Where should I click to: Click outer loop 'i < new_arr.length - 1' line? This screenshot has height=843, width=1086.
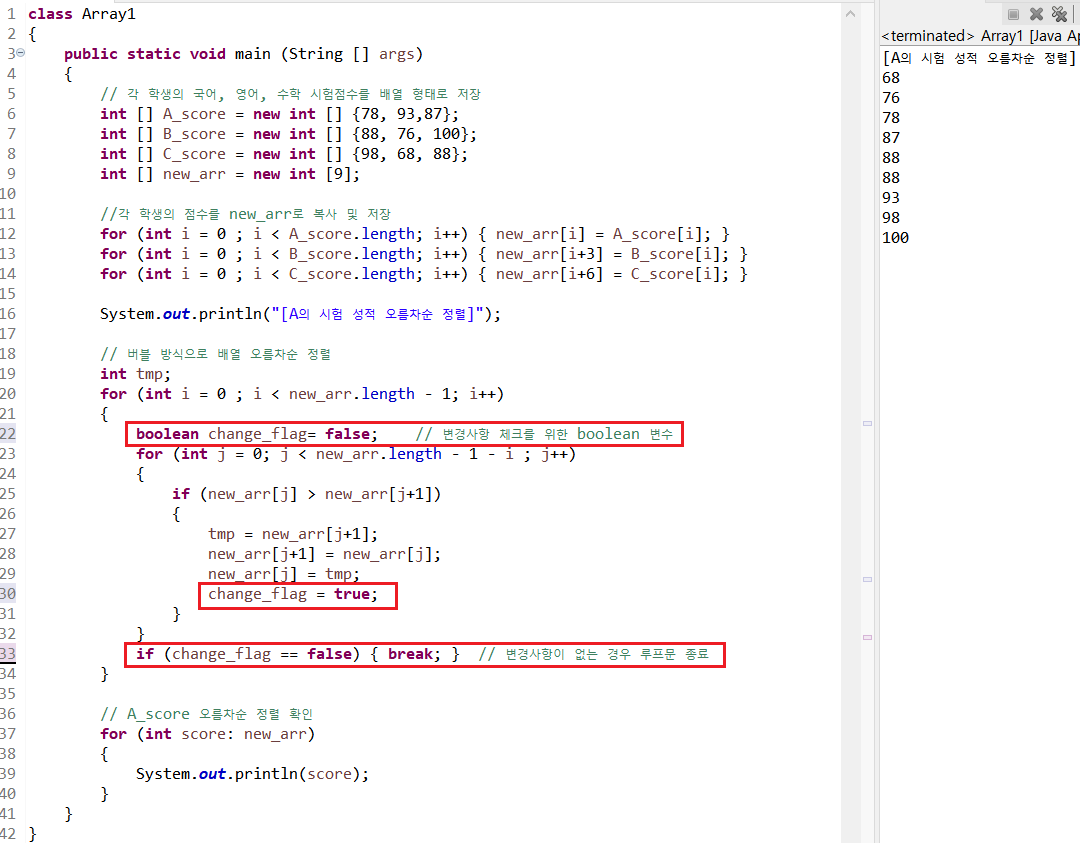pyautogui.click(x=302, y=394)
